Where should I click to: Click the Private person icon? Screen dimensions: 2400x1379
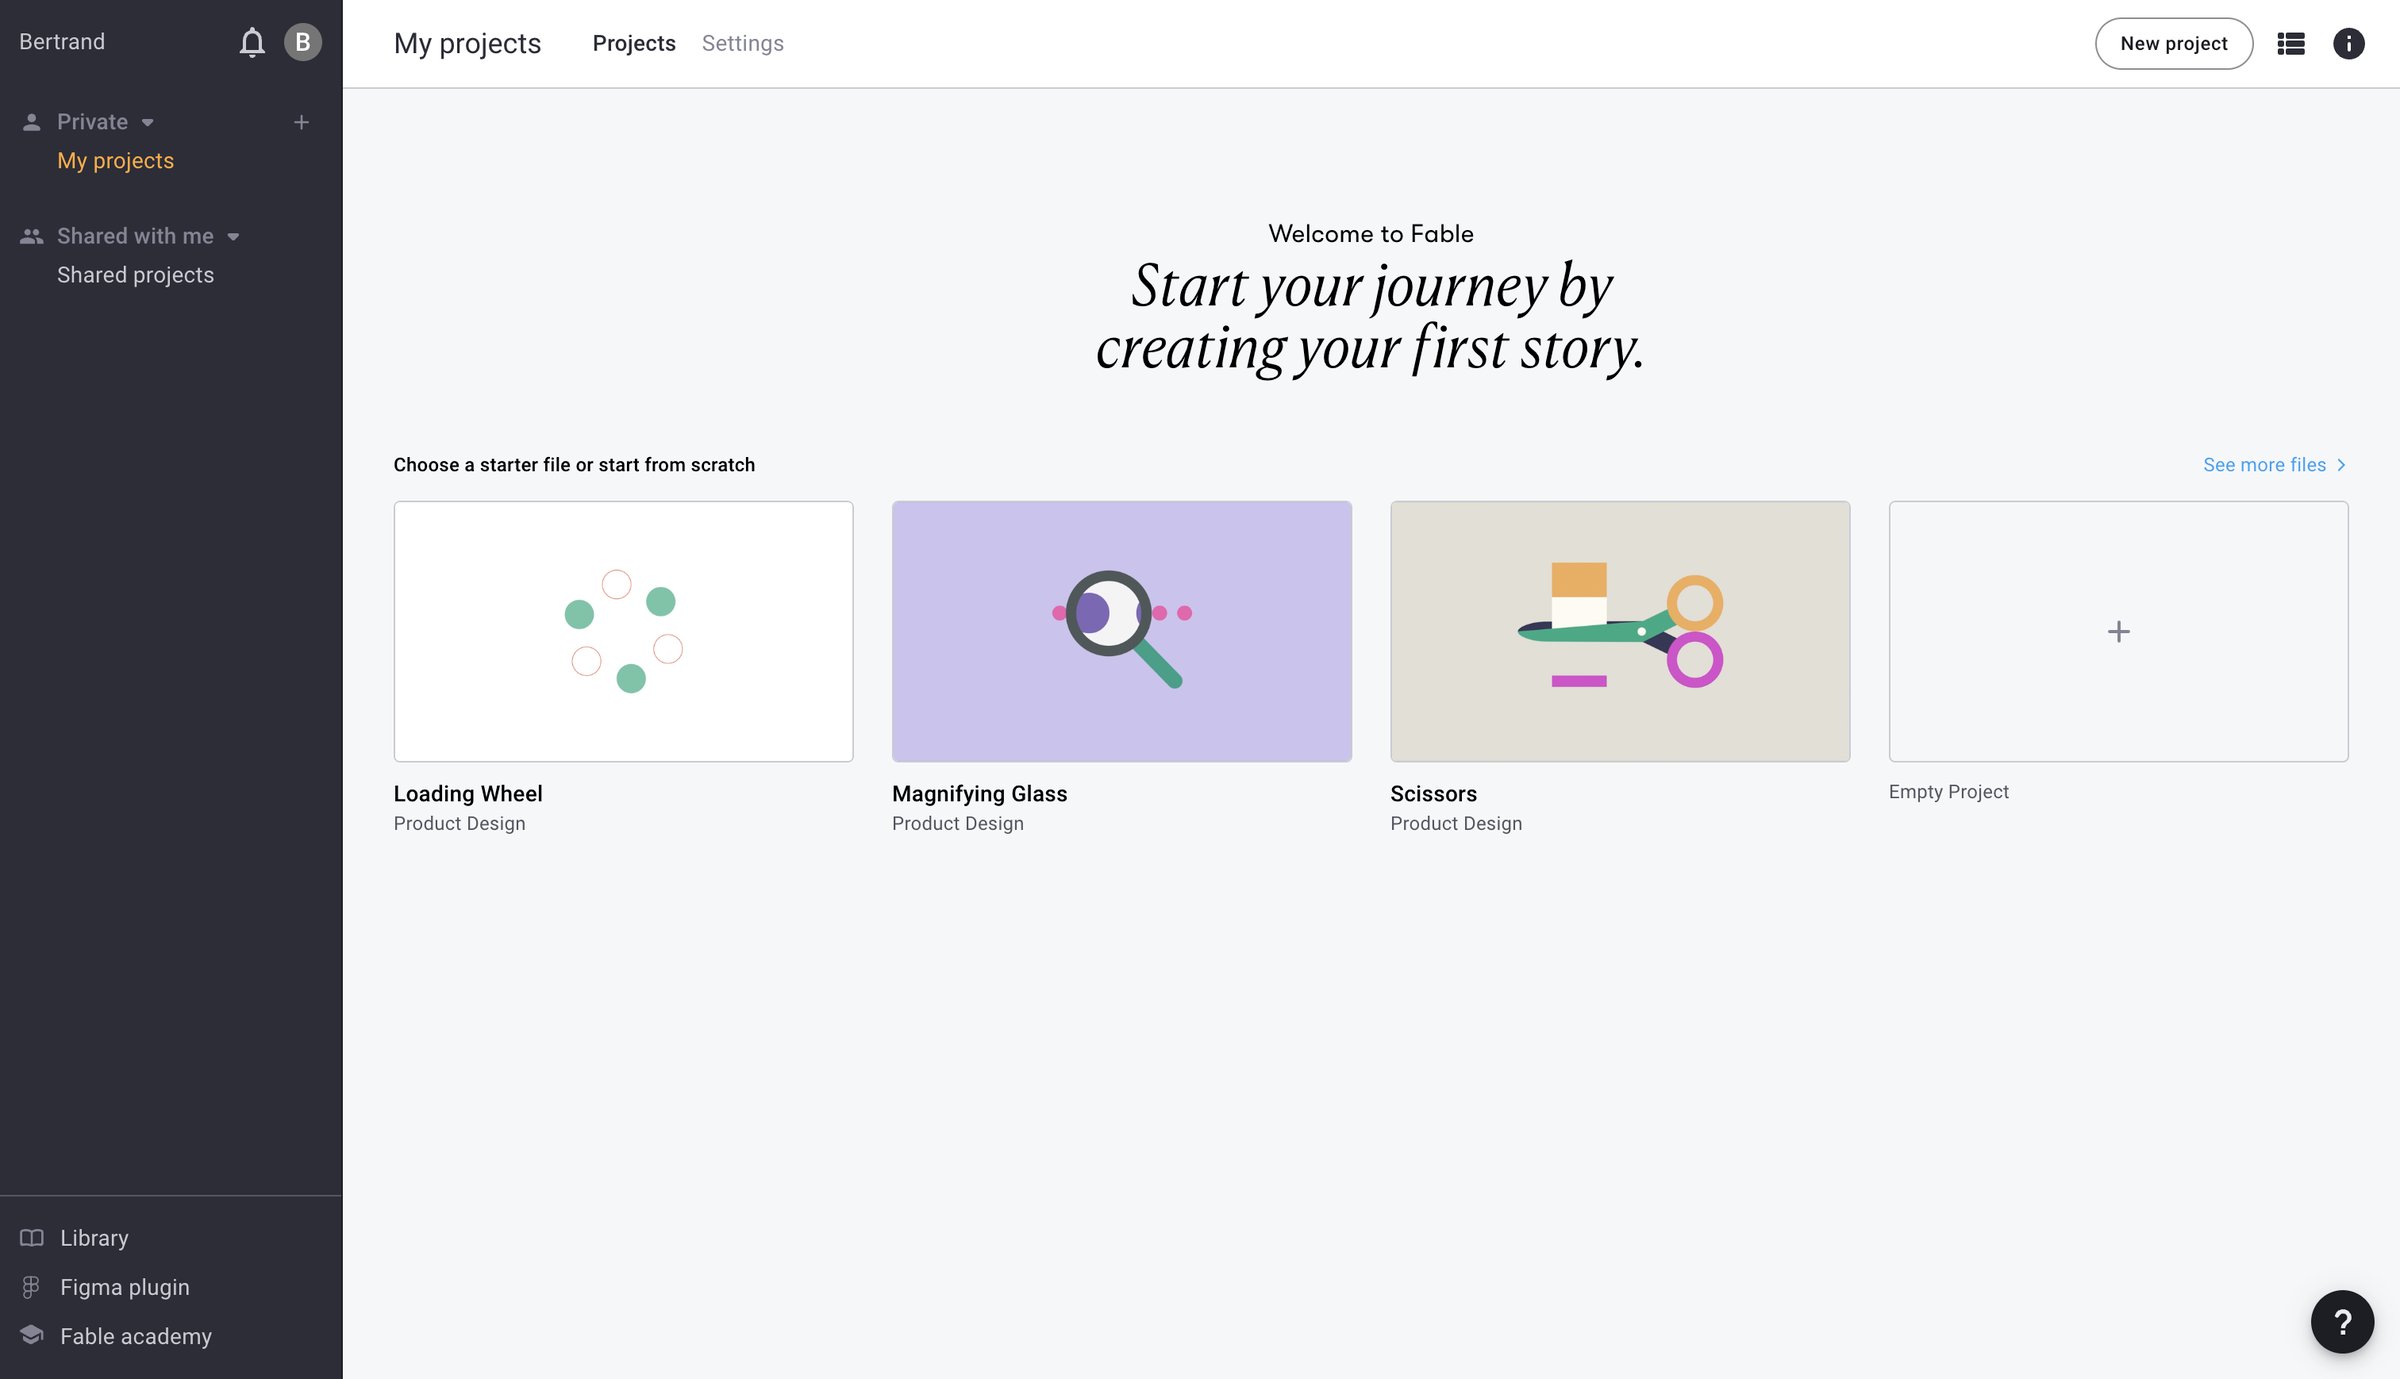(x=31, y=122)
